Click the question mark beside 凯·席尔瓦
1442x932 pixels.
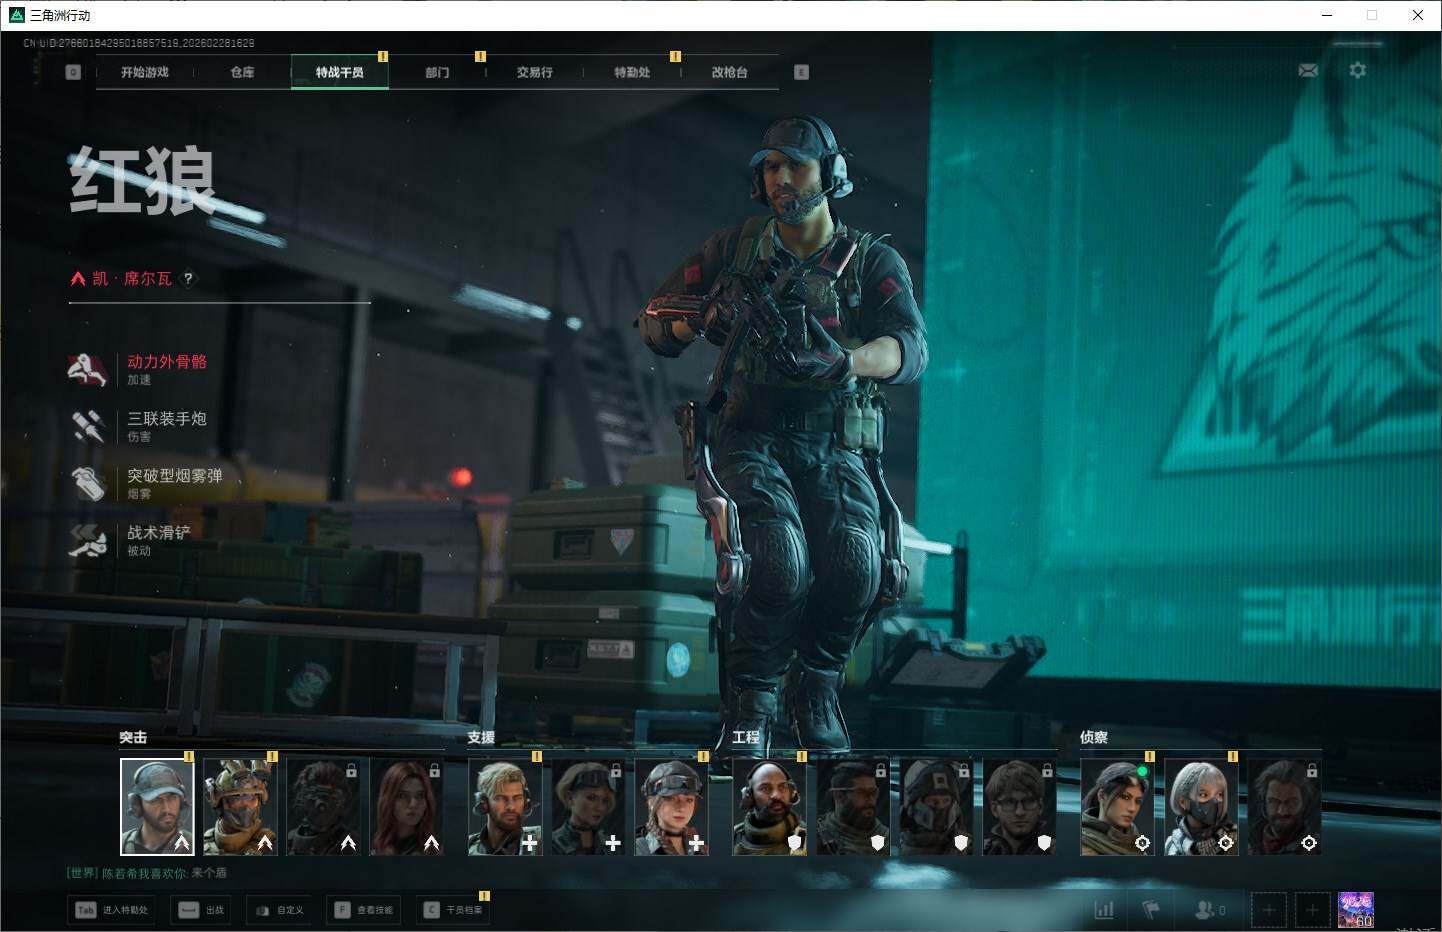188,279
